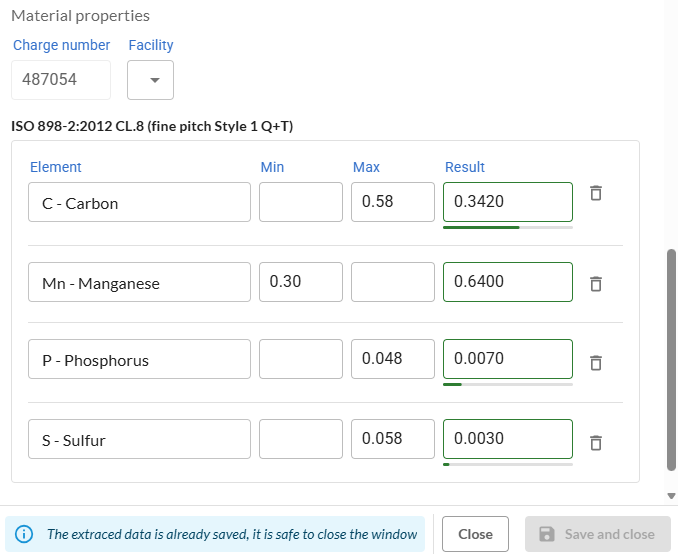Select the C - Carbon element field
This screenshot has width=678, height=554.
pyautogui.click(x=139, y=202)
